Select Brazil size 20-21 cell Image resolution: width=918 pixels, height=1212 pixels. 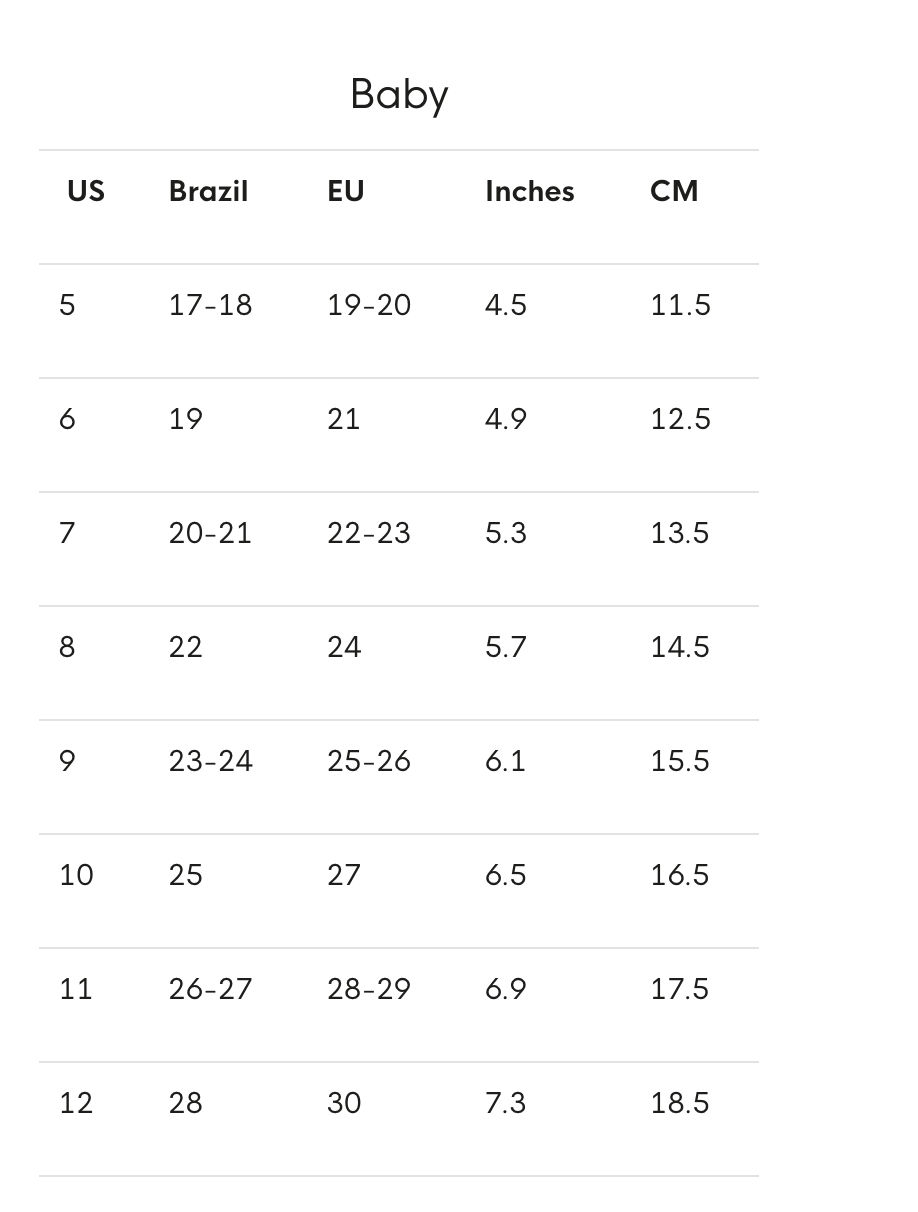(x=210, y=533)
